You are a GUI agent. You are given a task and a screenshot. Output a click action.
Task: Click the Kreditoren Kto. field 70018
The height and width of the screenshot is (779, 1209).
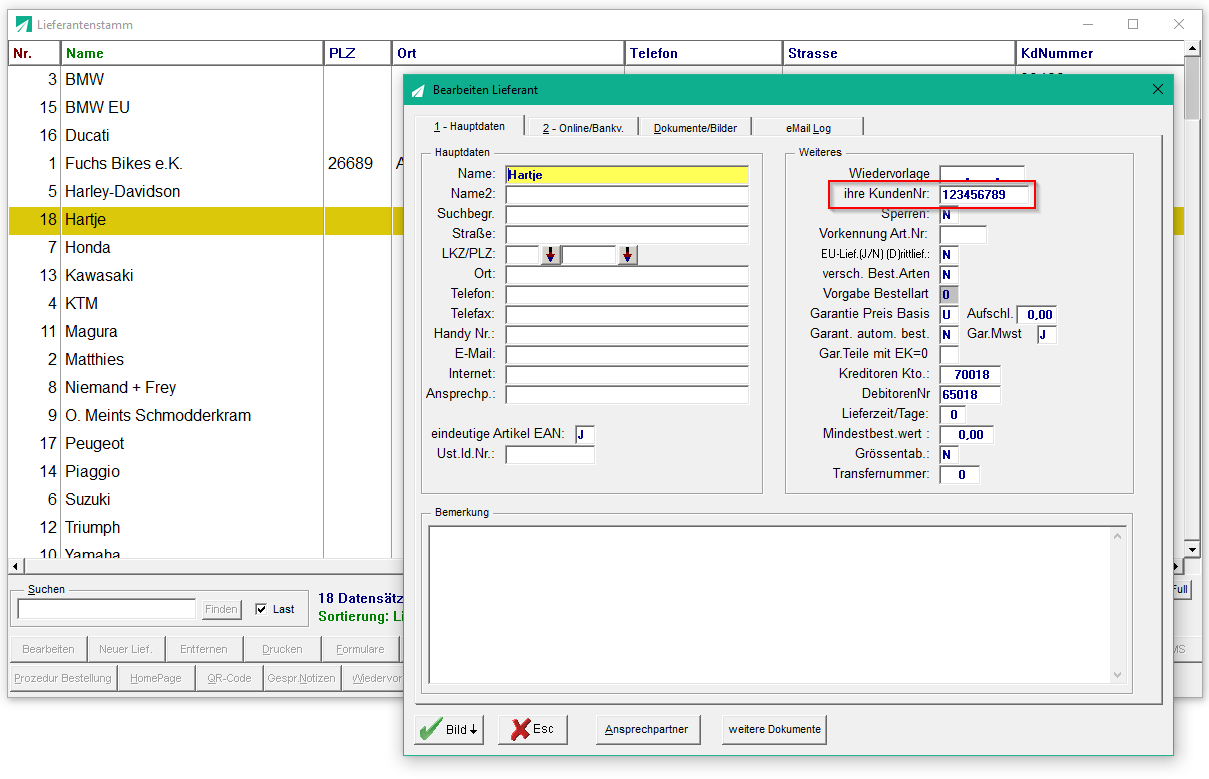tap(970, 374)
